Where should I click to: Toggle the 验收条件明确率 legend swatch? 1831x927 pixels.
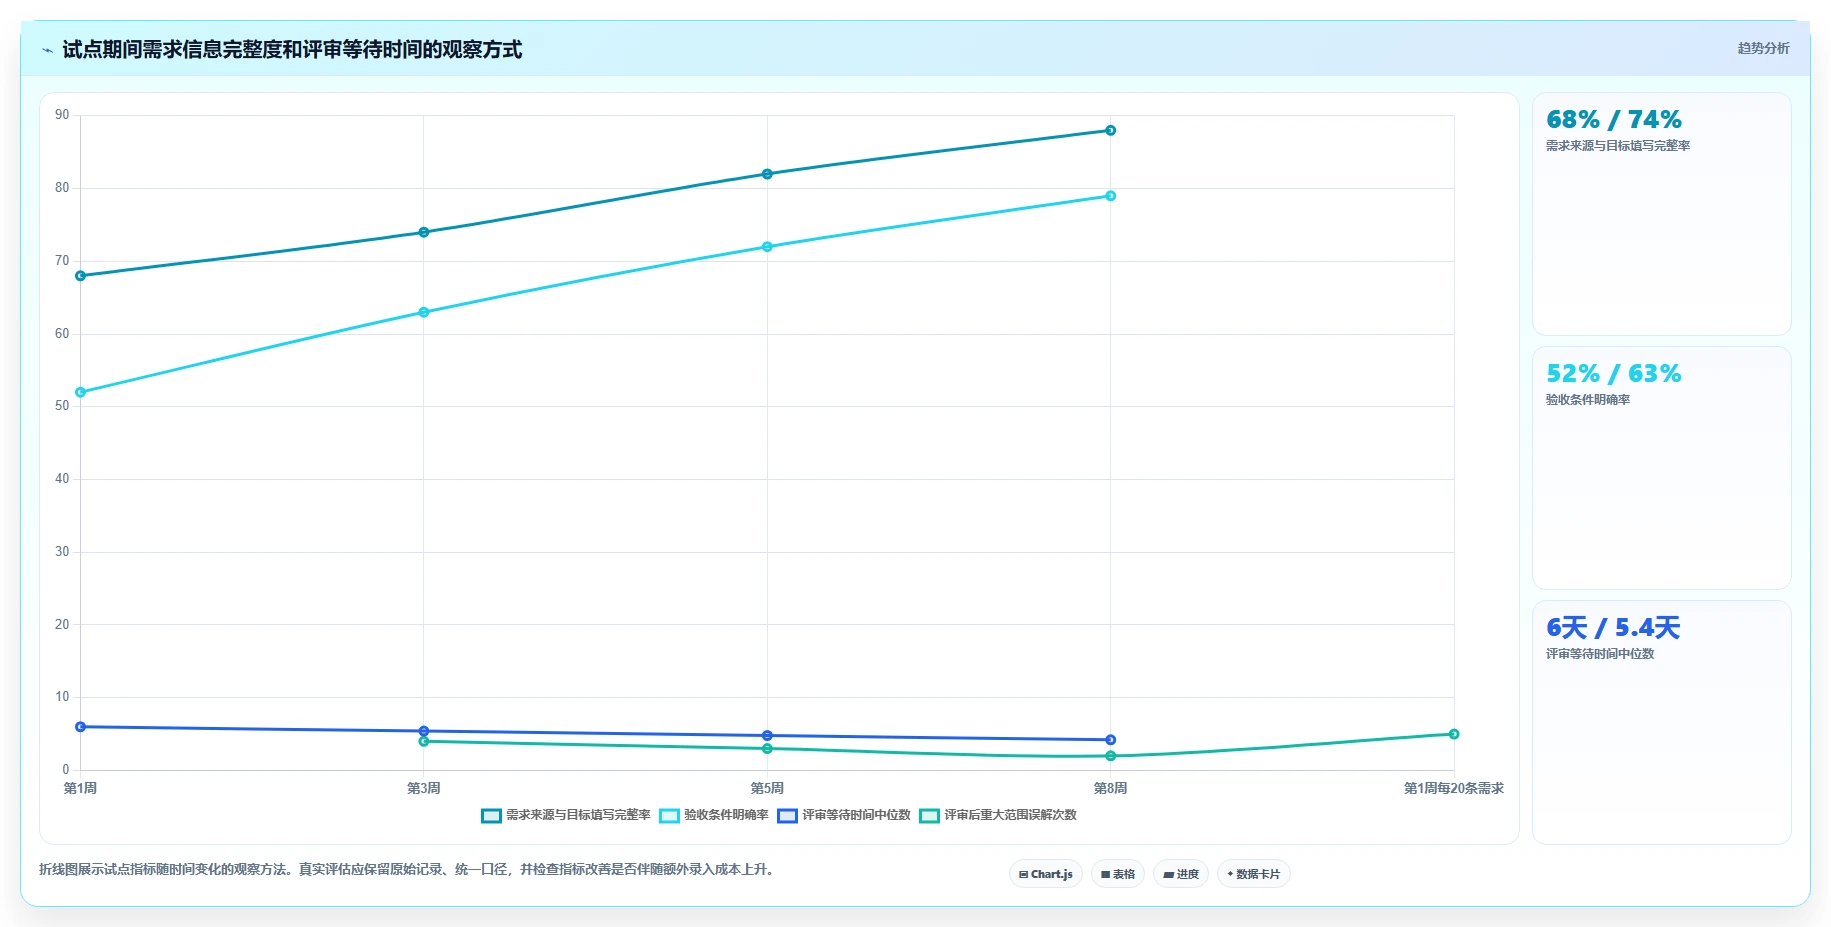pos(669,815)
